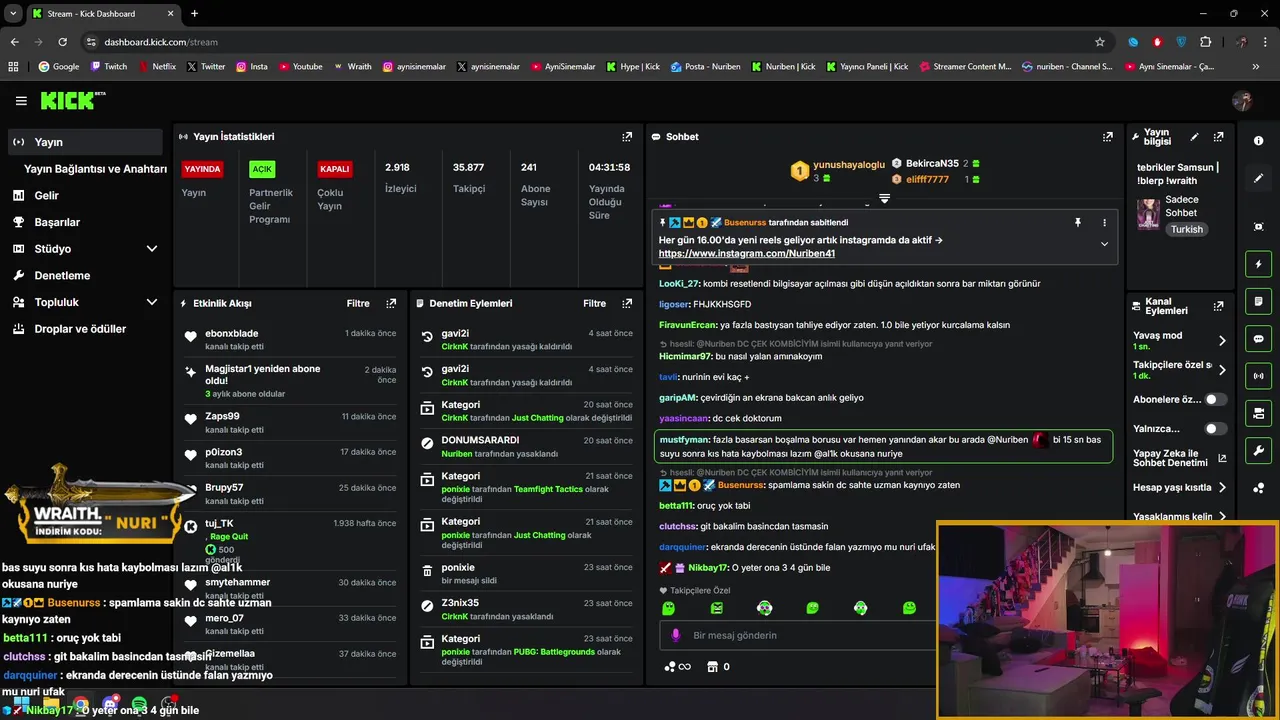1280x720 pixels.
Task: Click the Turkish language tag
Action: 1187,230
